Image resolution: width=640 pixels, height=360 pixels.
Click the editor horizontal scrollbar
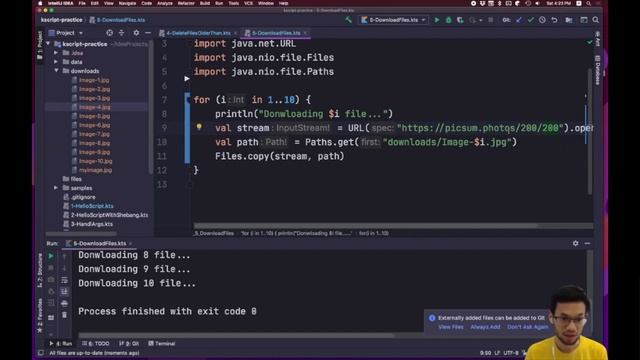tap(365, 226)
